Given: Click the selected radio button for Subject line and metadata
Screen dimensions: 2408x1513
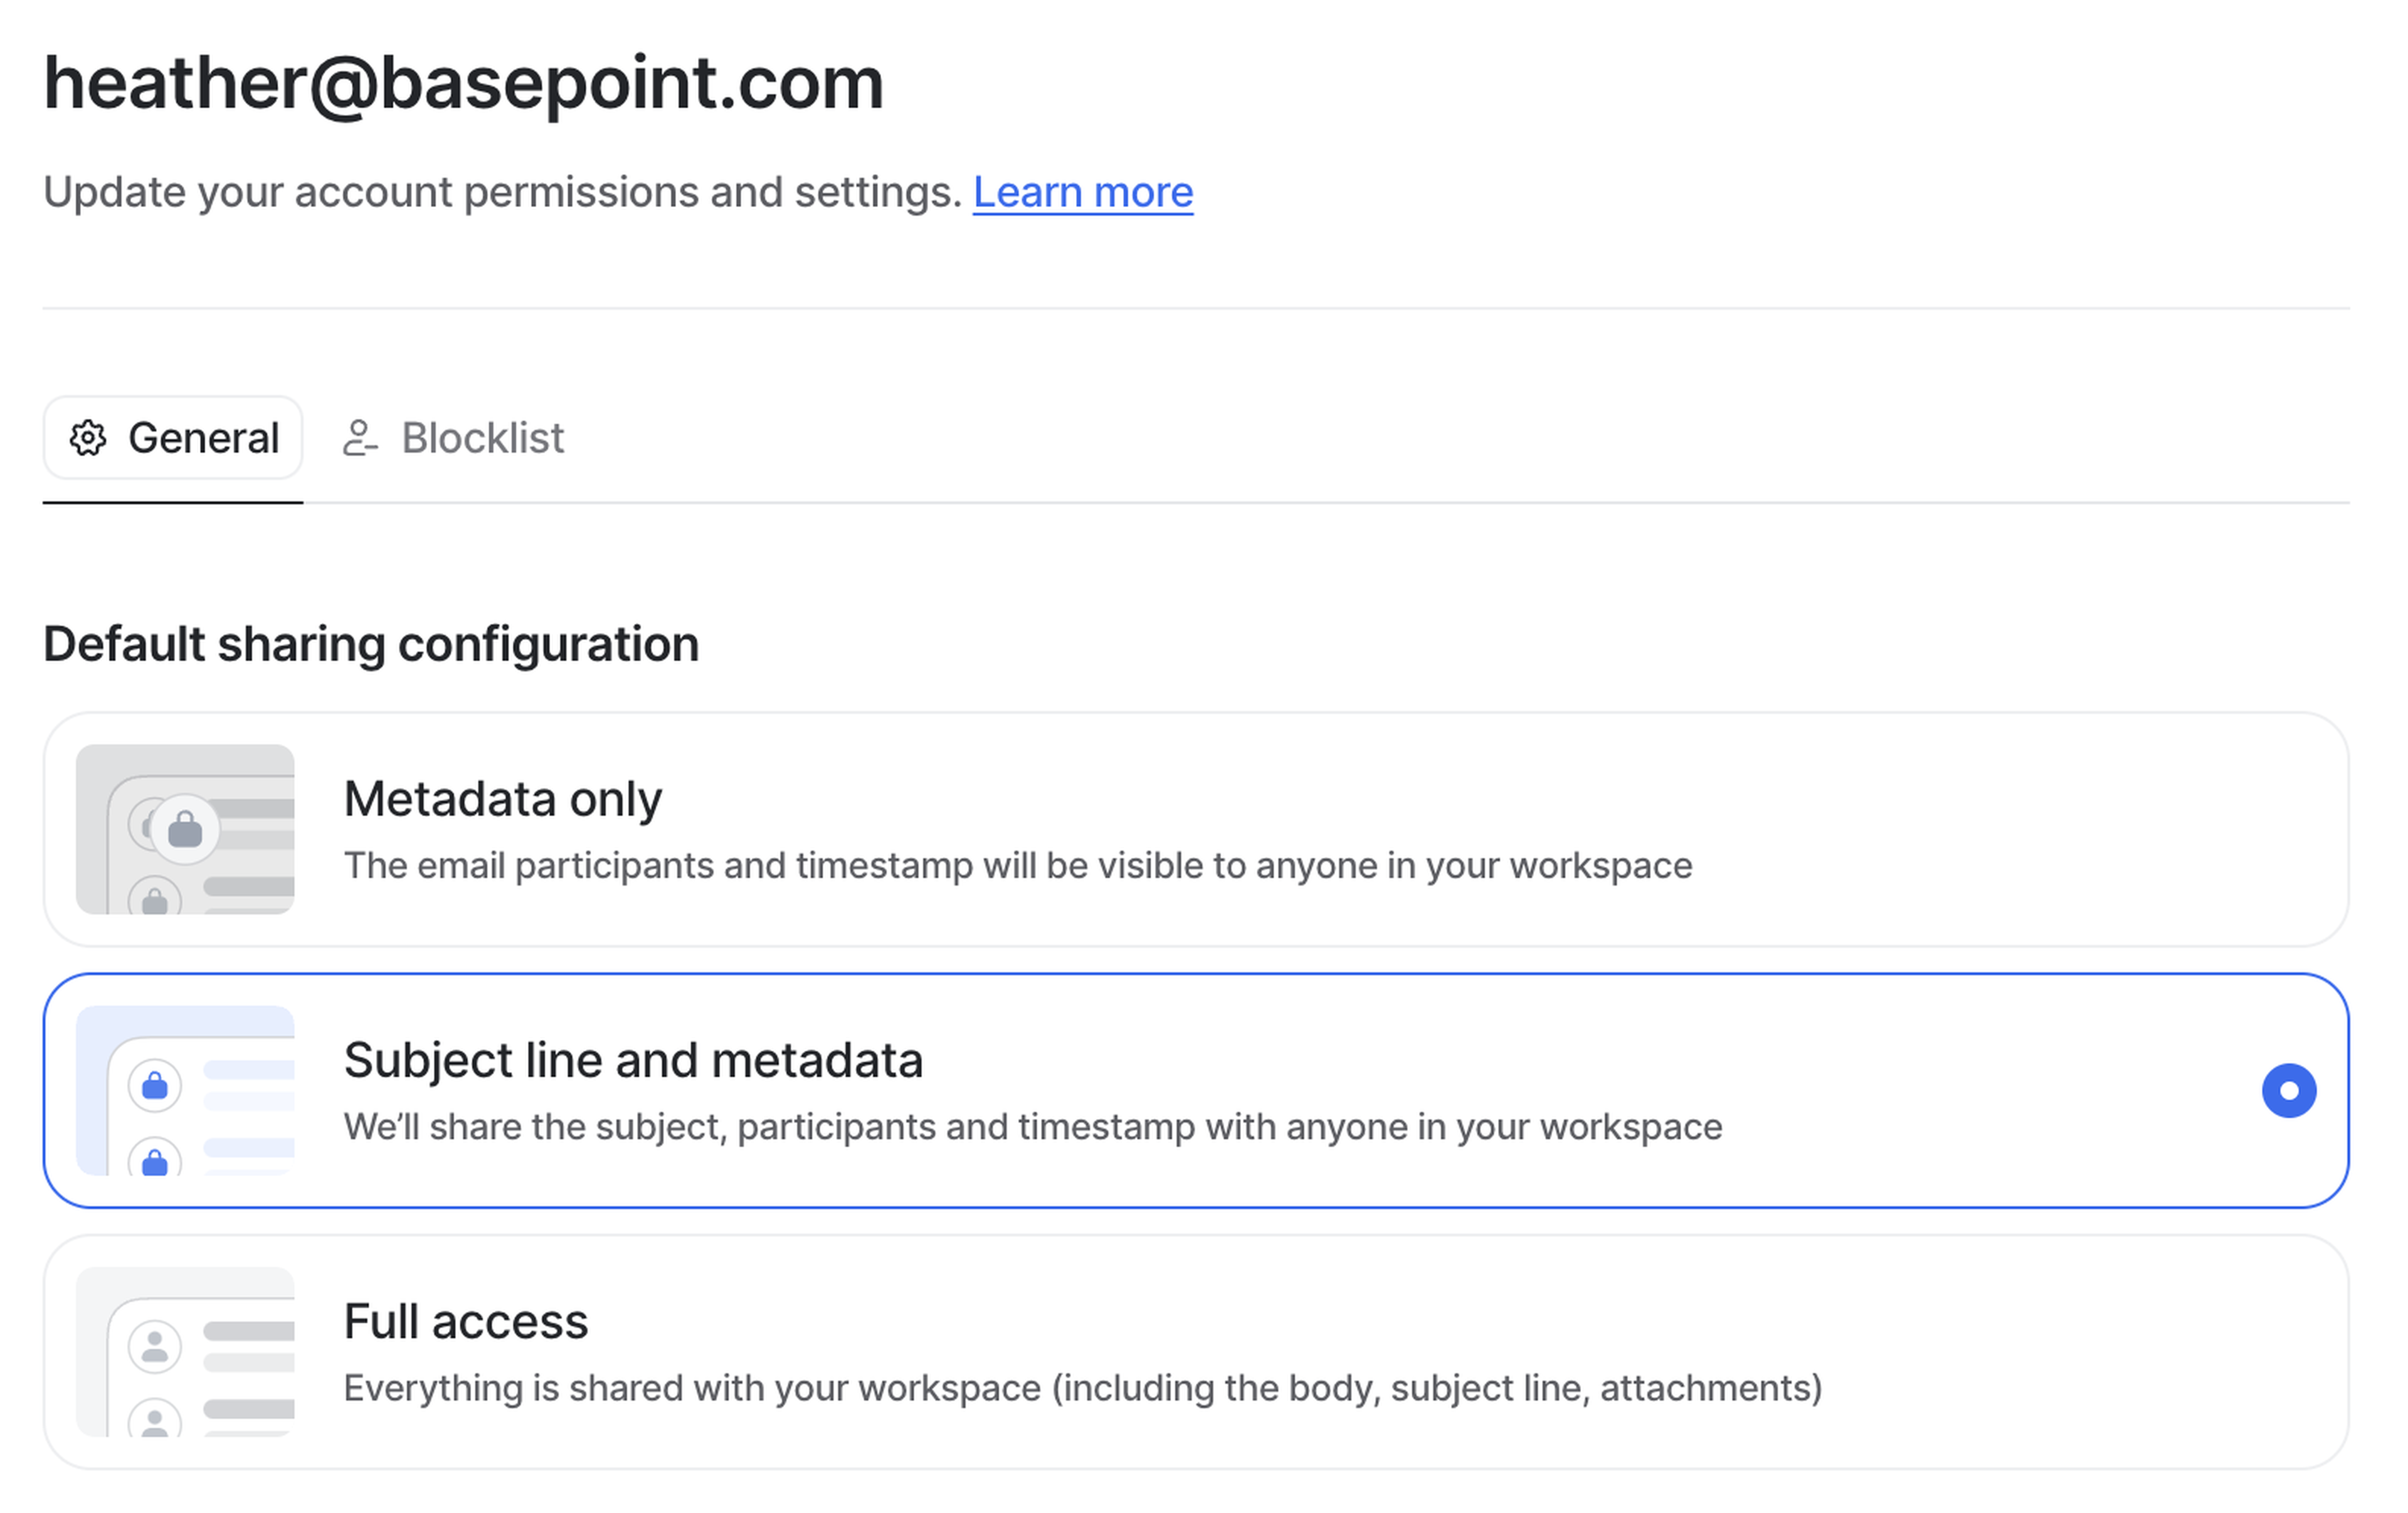Looking at the screenshot, I should 2288,1090.
